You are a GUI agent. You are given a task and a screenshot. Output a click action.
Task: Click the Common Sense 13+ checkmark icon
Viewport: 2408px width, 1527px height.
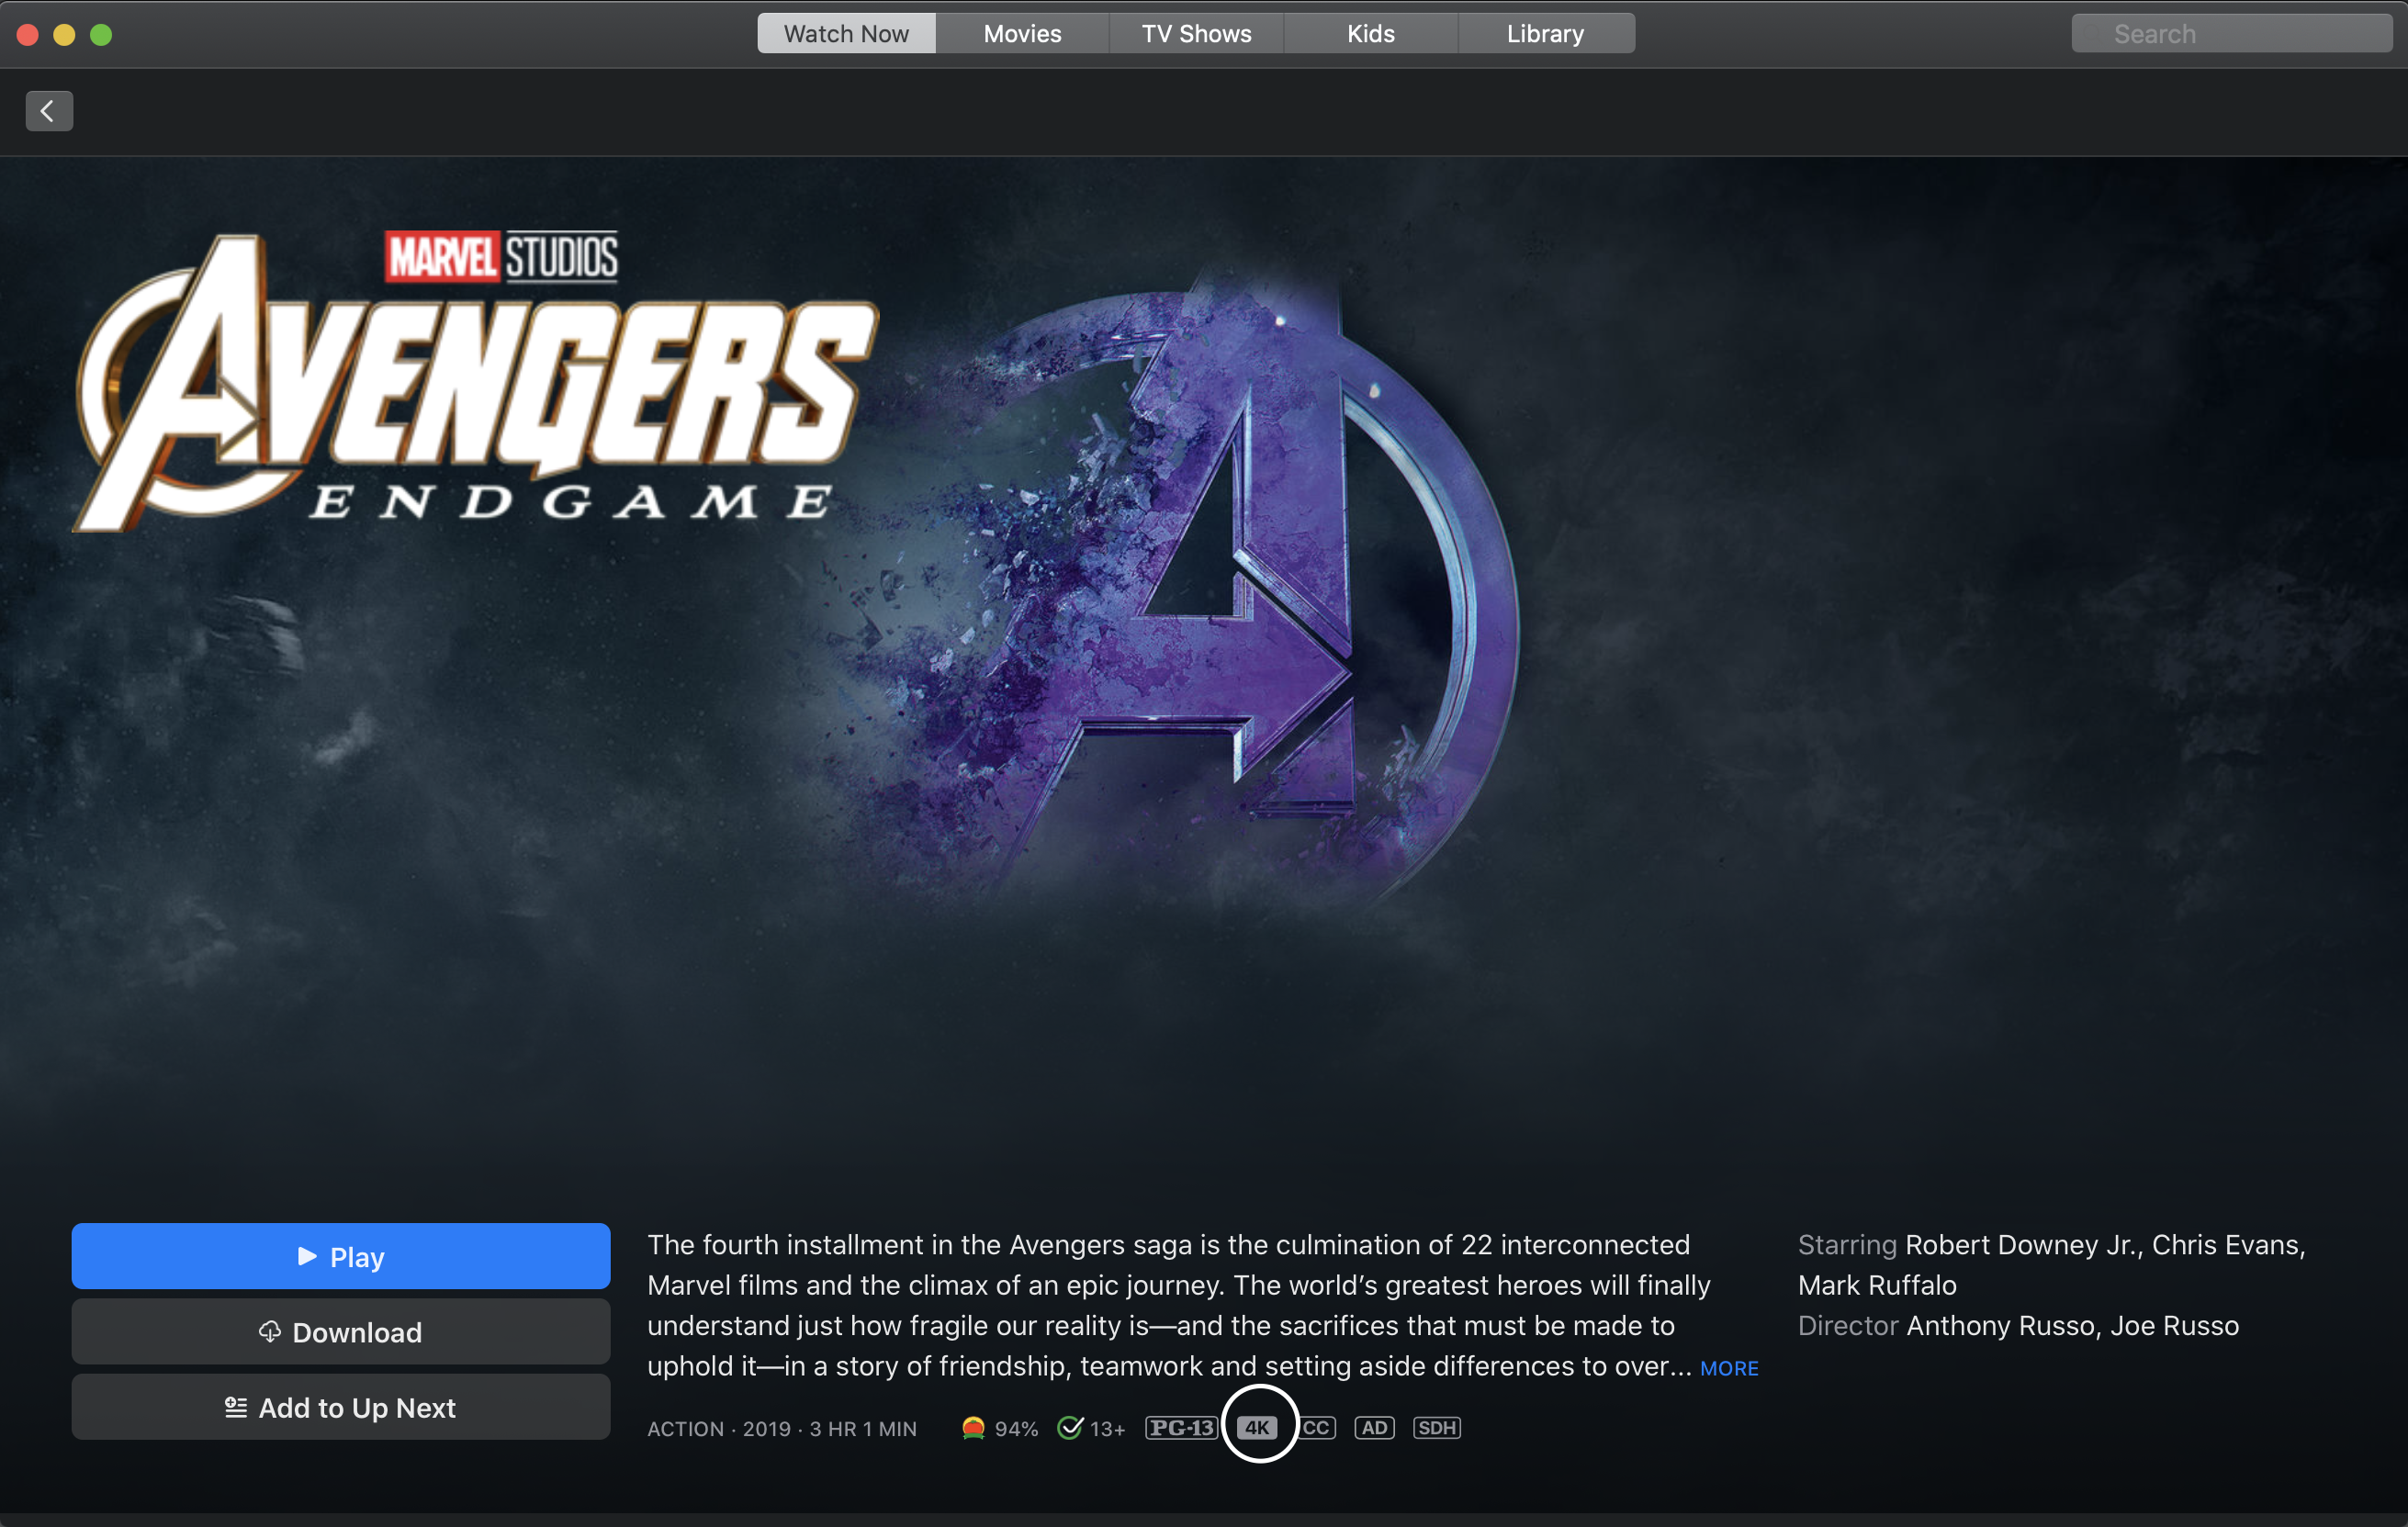(1070, 1427)
